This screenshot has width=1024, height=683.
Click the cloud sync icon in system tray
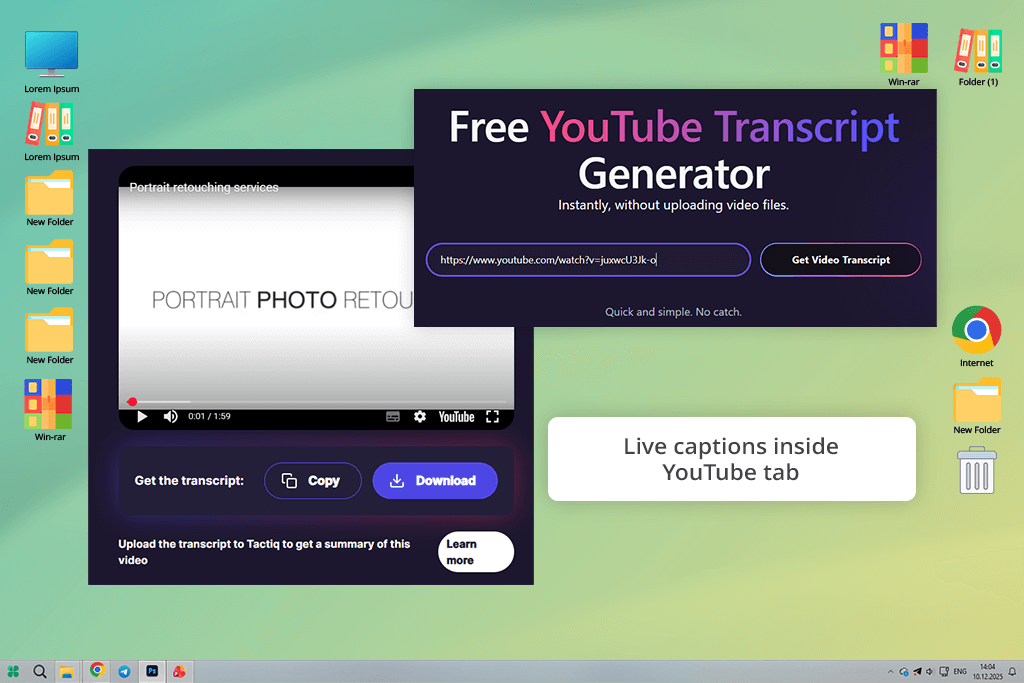coord(904,671)
